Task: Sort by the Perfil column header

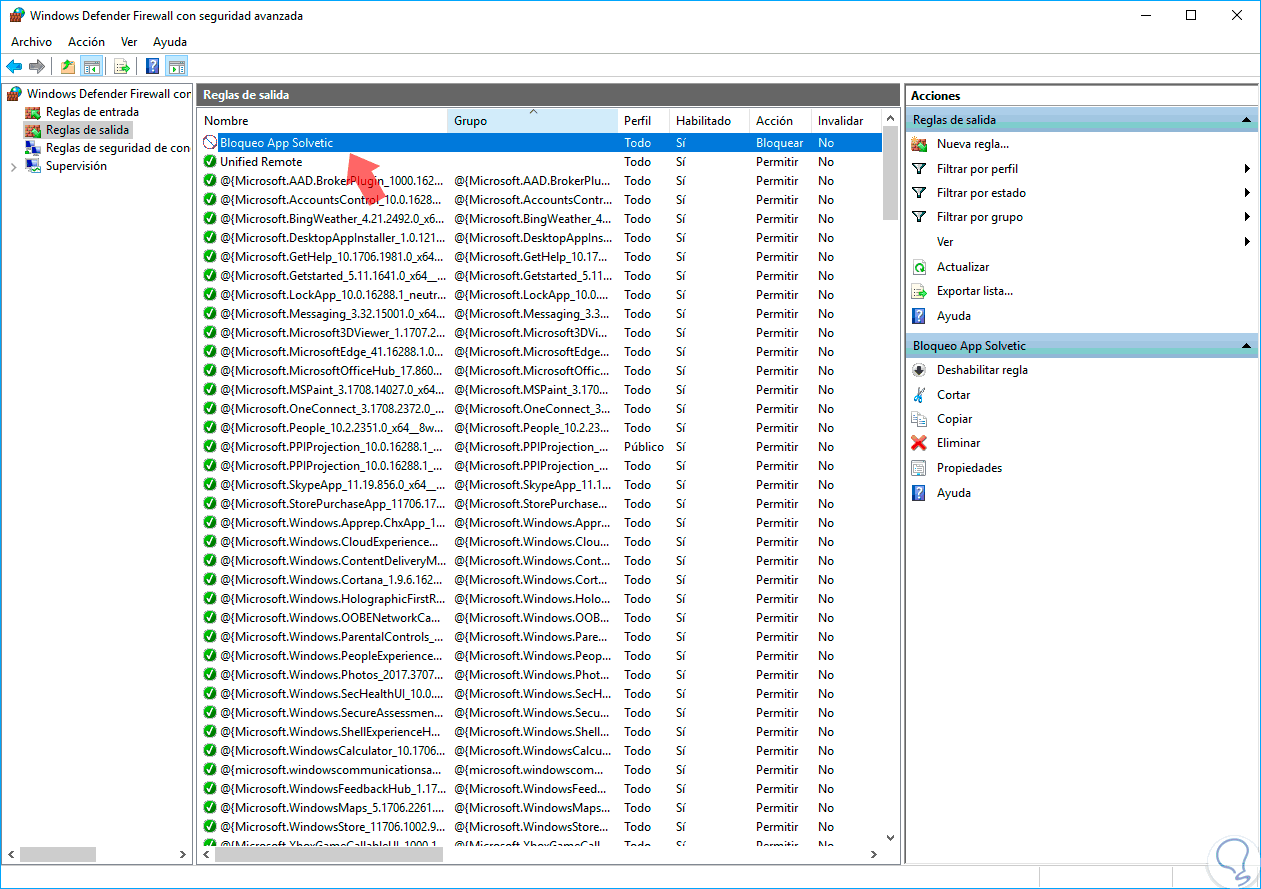Action: click(x=644, y=120)
